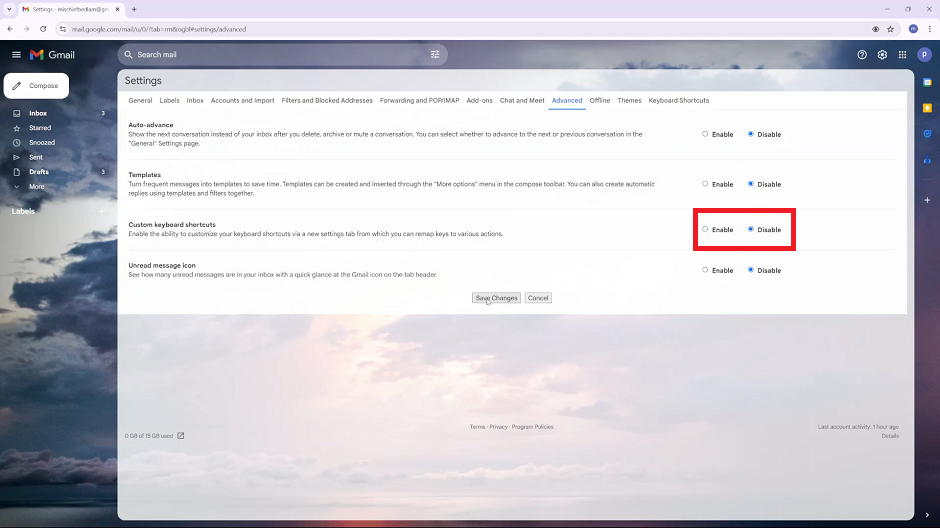The height and width of the screenshot is (528, 940).
Task: Open the Privacy link
Action: 498,427
